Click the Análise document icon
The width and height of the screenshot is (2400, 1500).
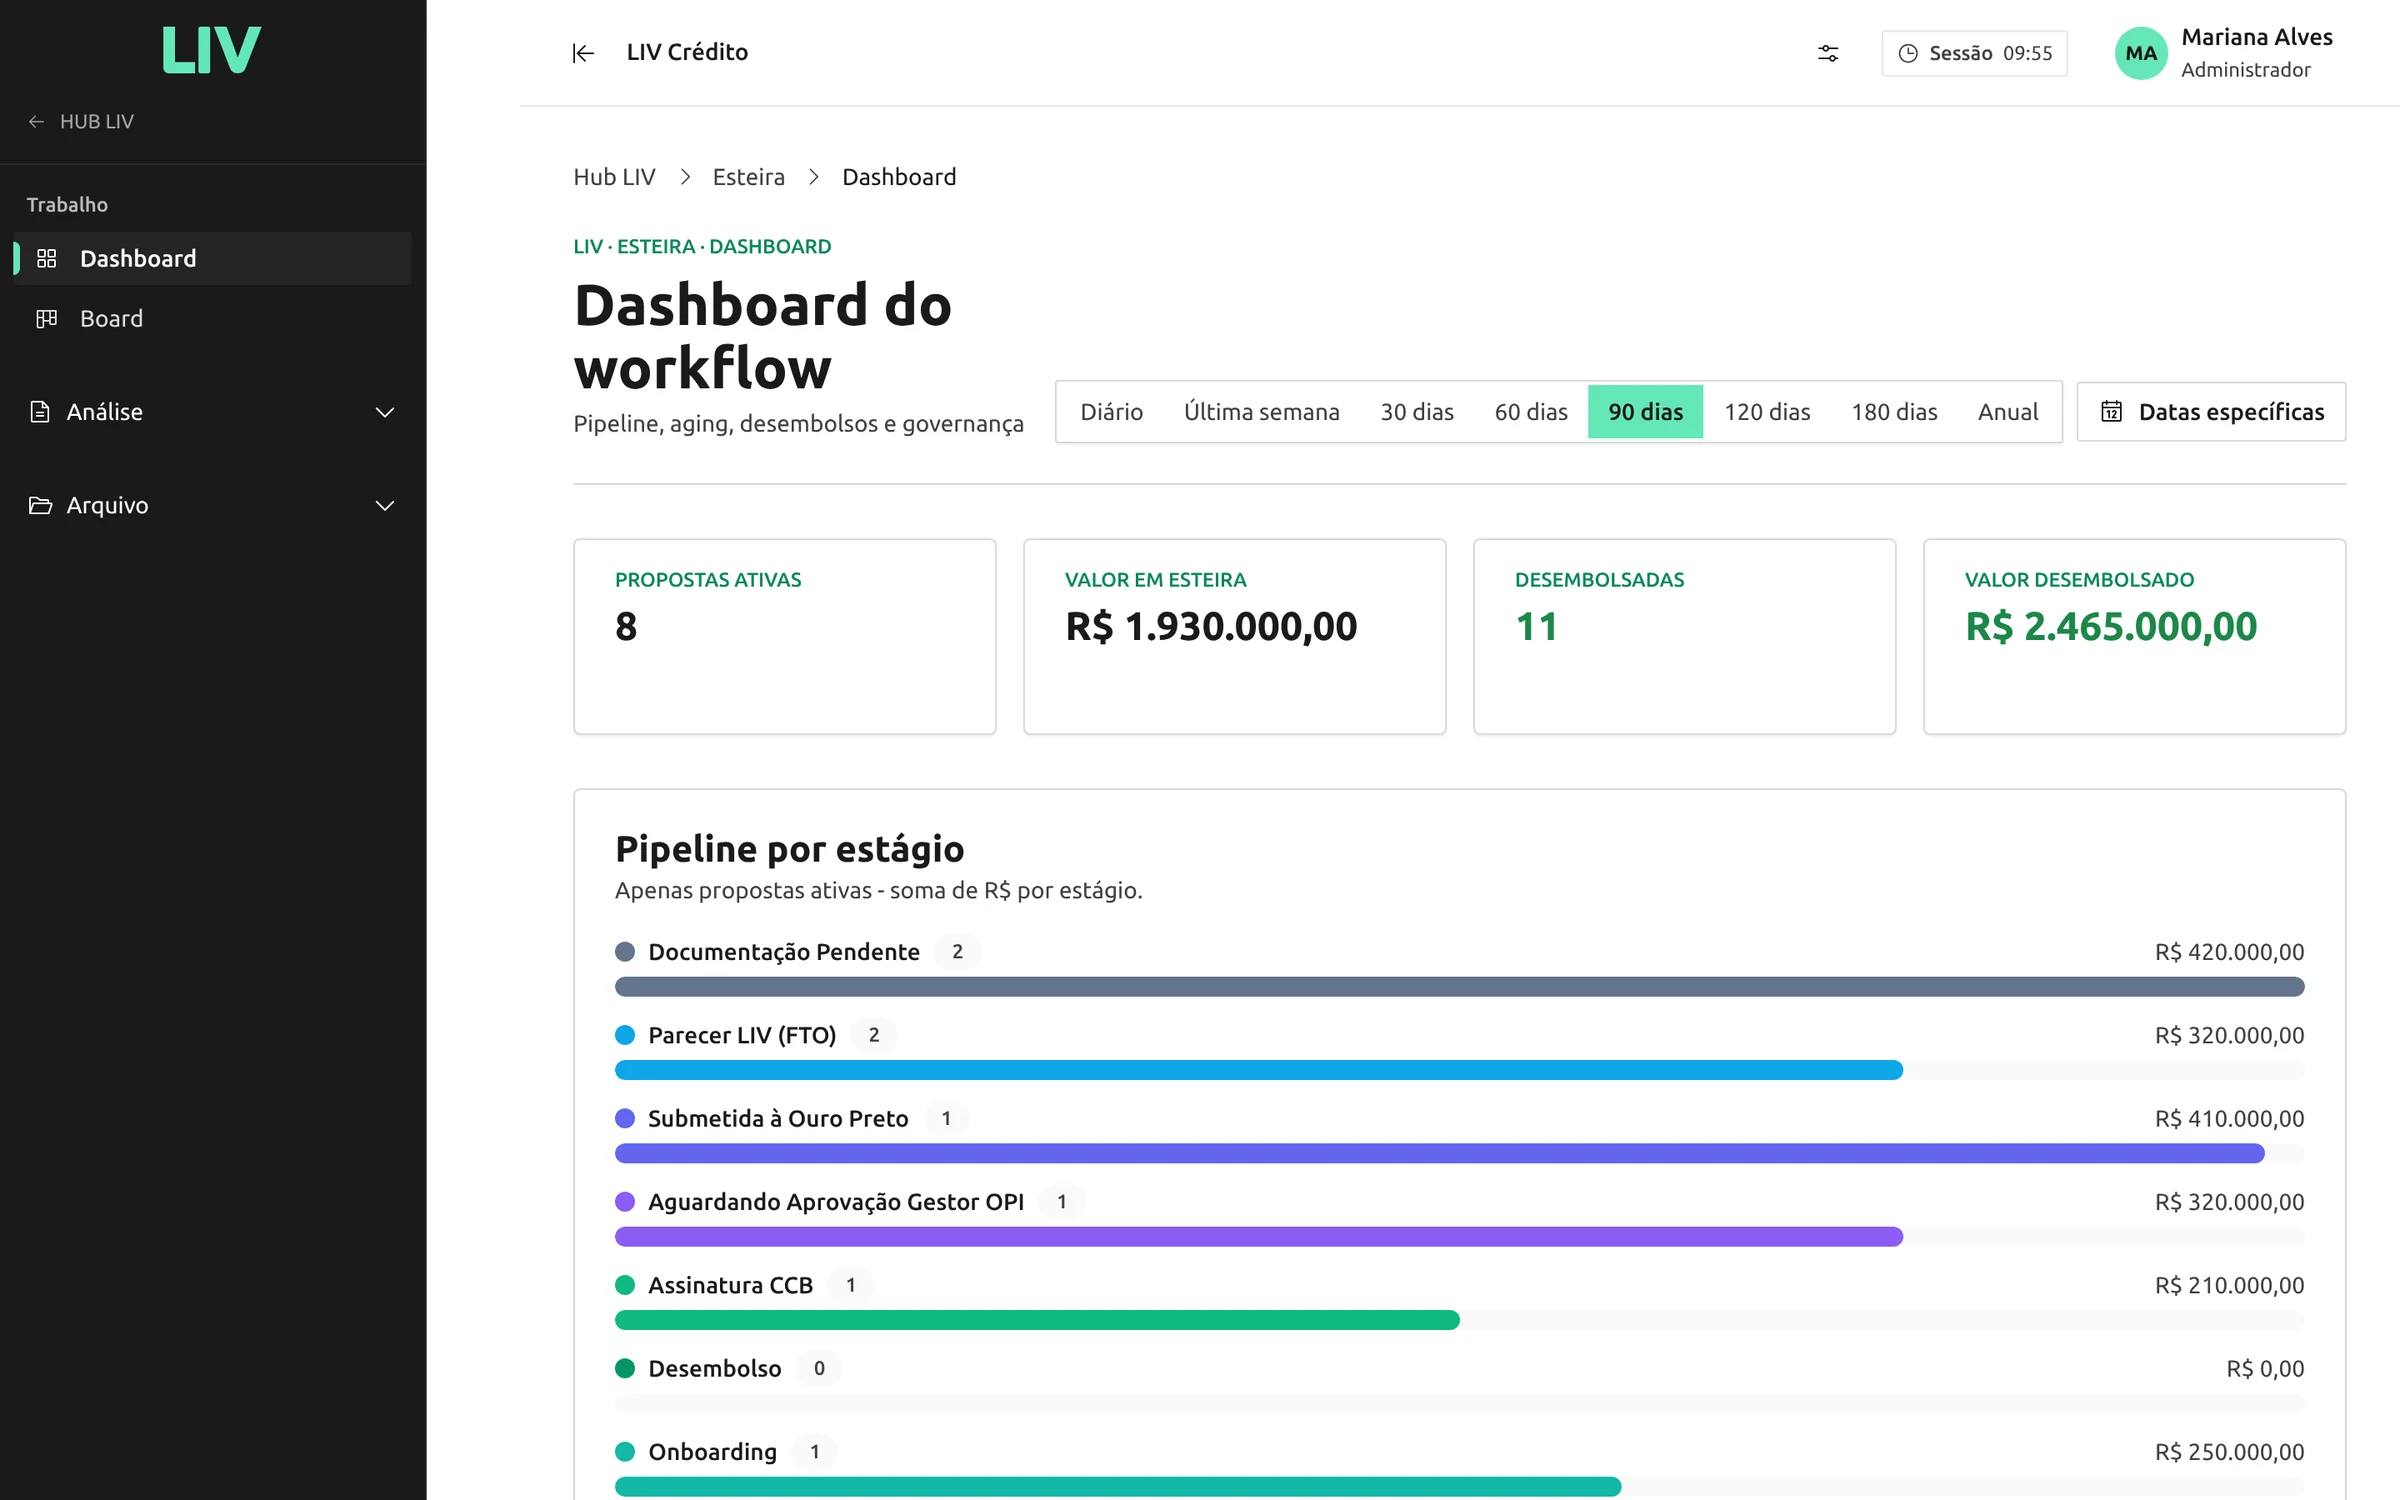click(x=40, y=412)
